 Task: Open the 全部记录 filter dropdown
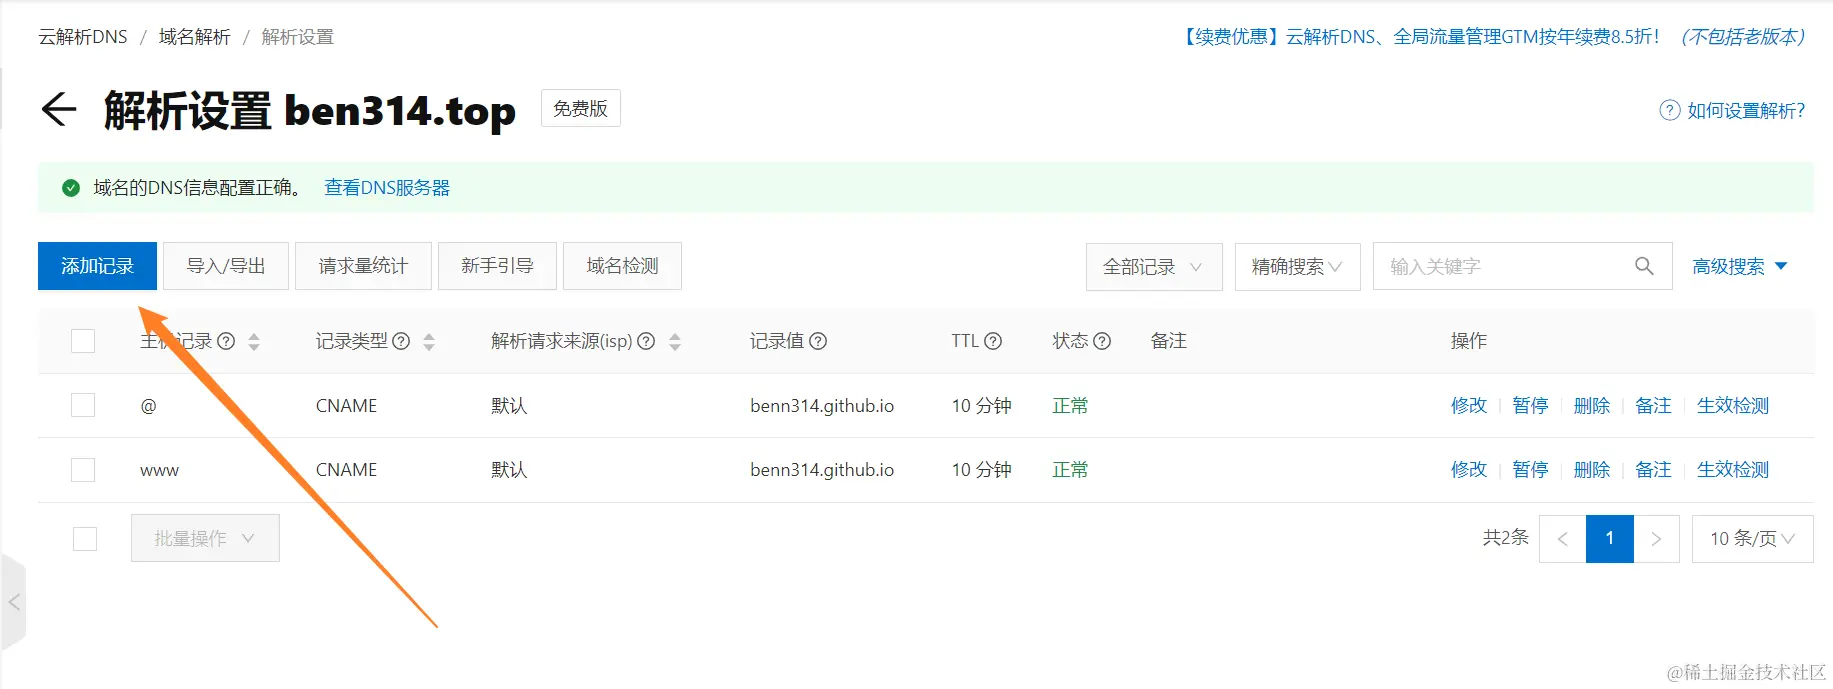click(x=1154, y=267)
